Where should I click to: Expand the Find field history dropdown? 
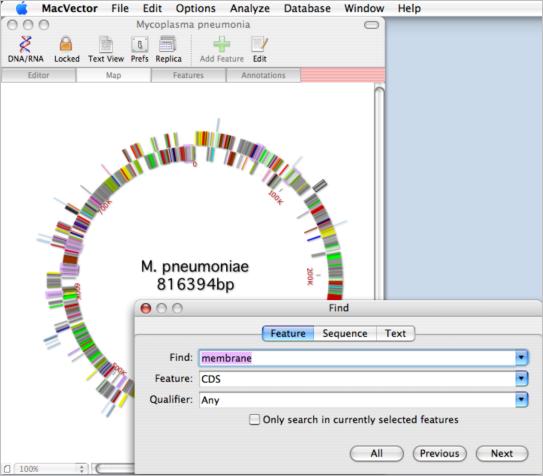[x=521, y=358]
